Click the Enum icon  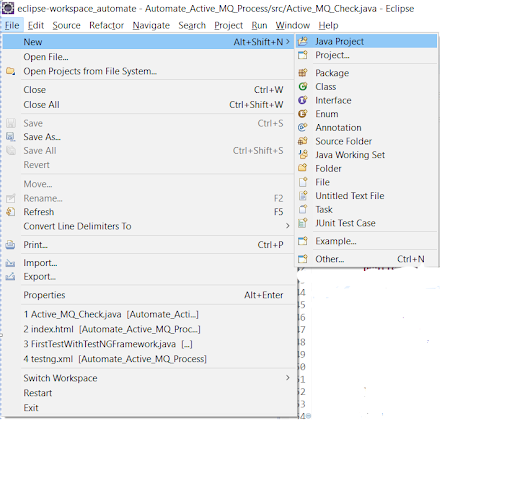pyautogui.click(x=303, y=114)
